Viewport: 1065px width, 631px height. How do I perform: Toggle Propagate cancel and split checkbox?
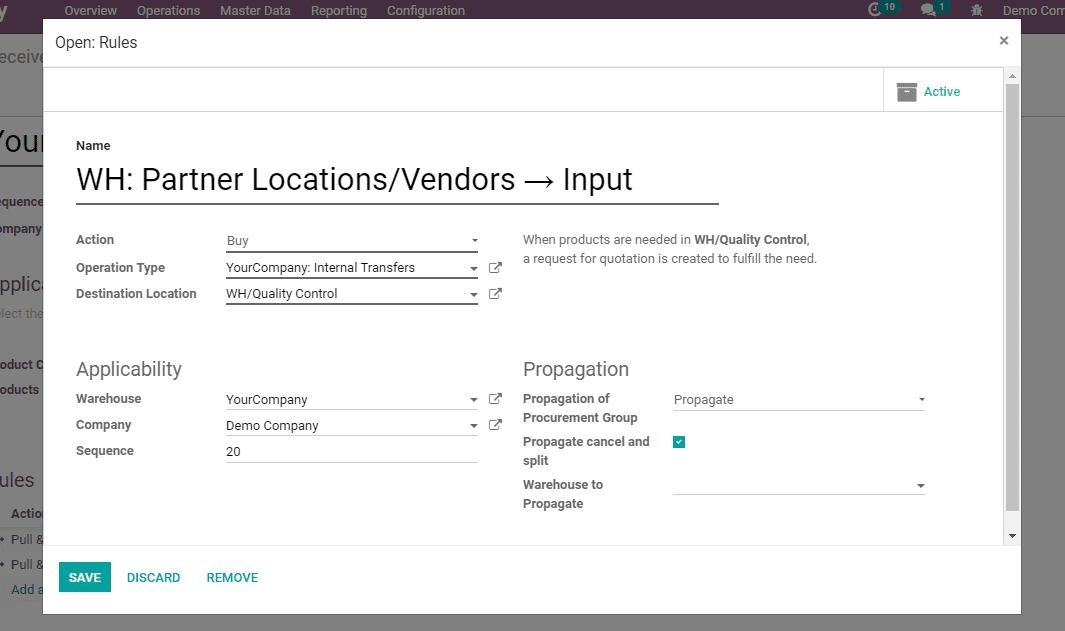pyautogui.click(x=679, y=441)
